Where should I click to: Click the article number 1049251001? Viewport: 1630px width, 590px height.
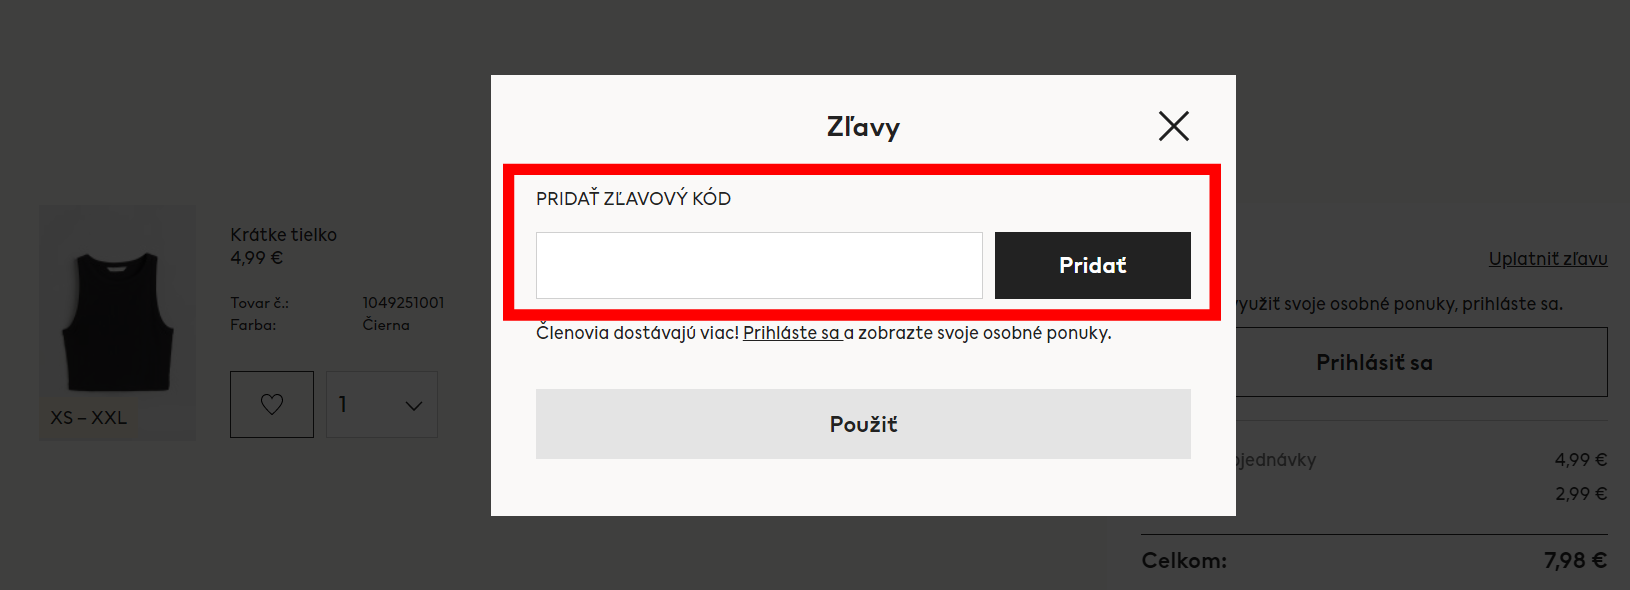(404, 302)
